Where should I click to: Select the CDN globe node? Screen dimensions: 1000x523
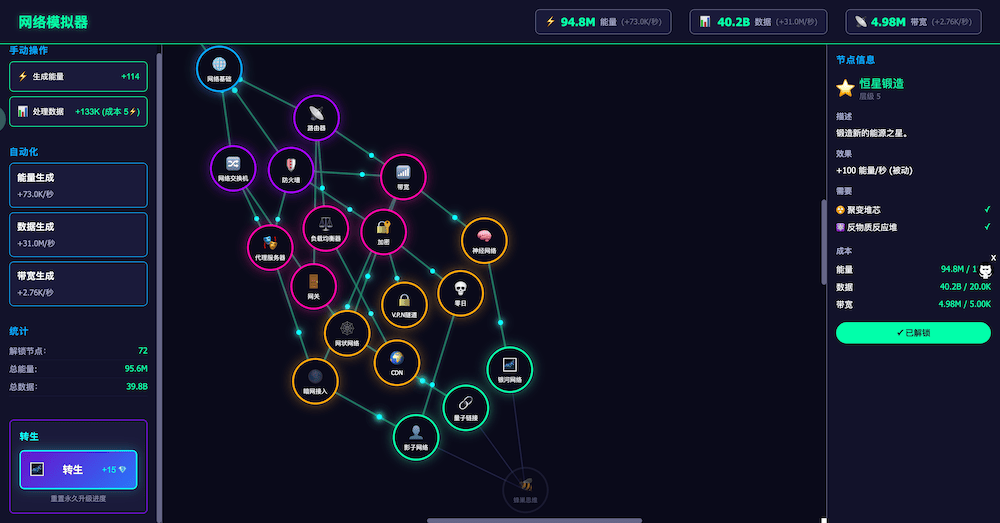click(x=396, y=362)
